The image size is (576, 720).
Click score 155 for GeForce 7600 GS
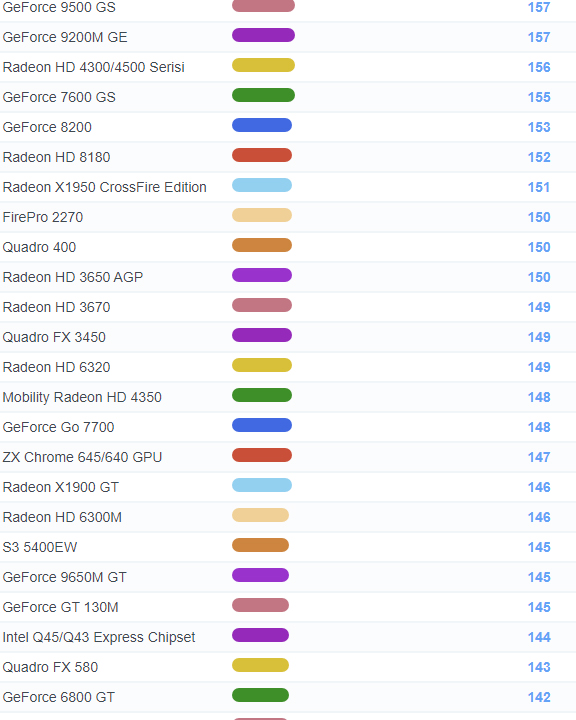(x=539, y=97)
